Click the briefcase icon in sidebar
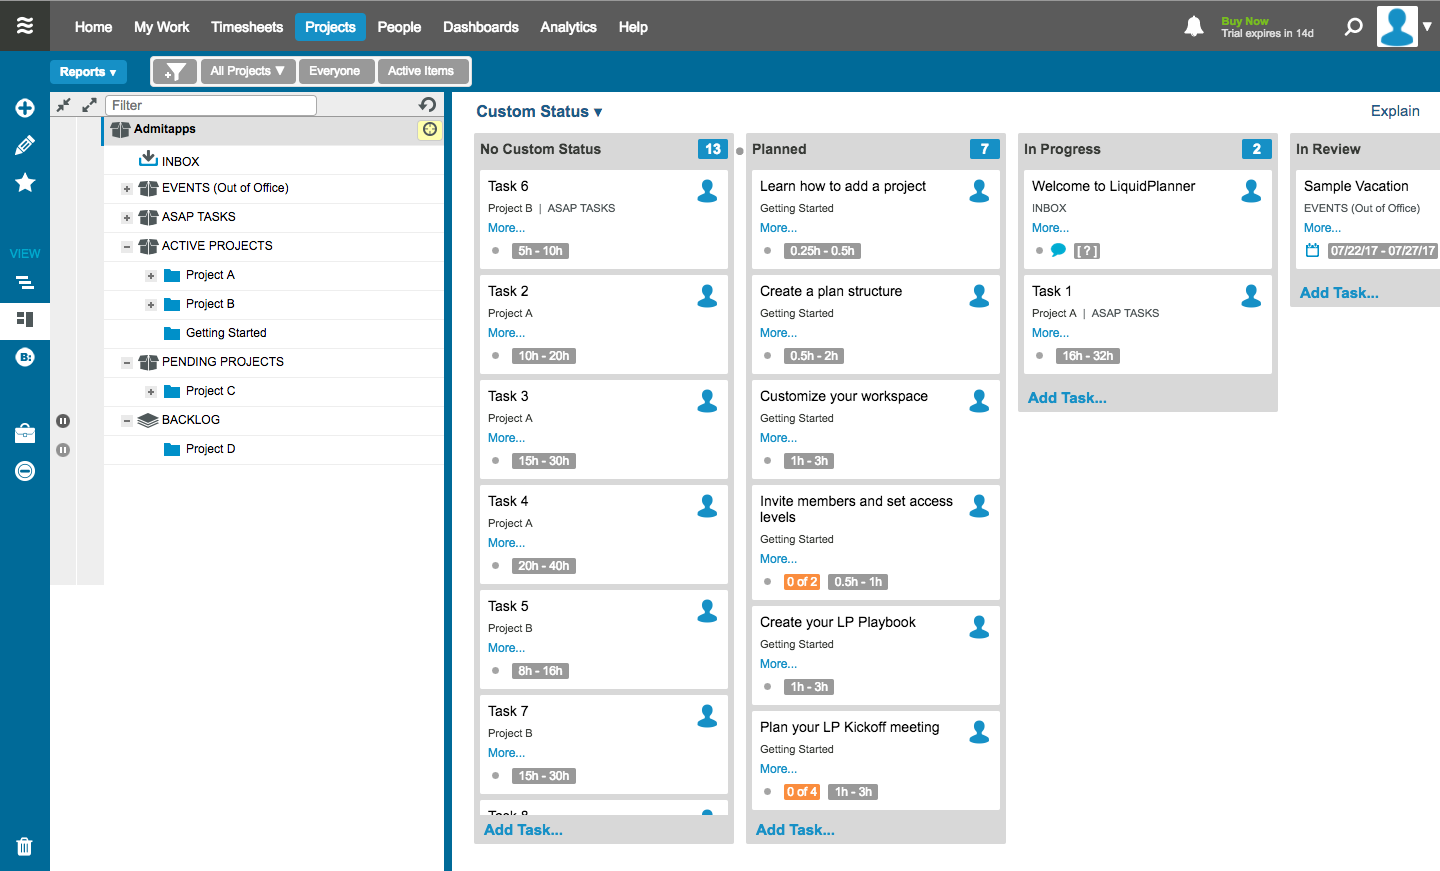The image size is (1440, 871). (x=24, y=432)
